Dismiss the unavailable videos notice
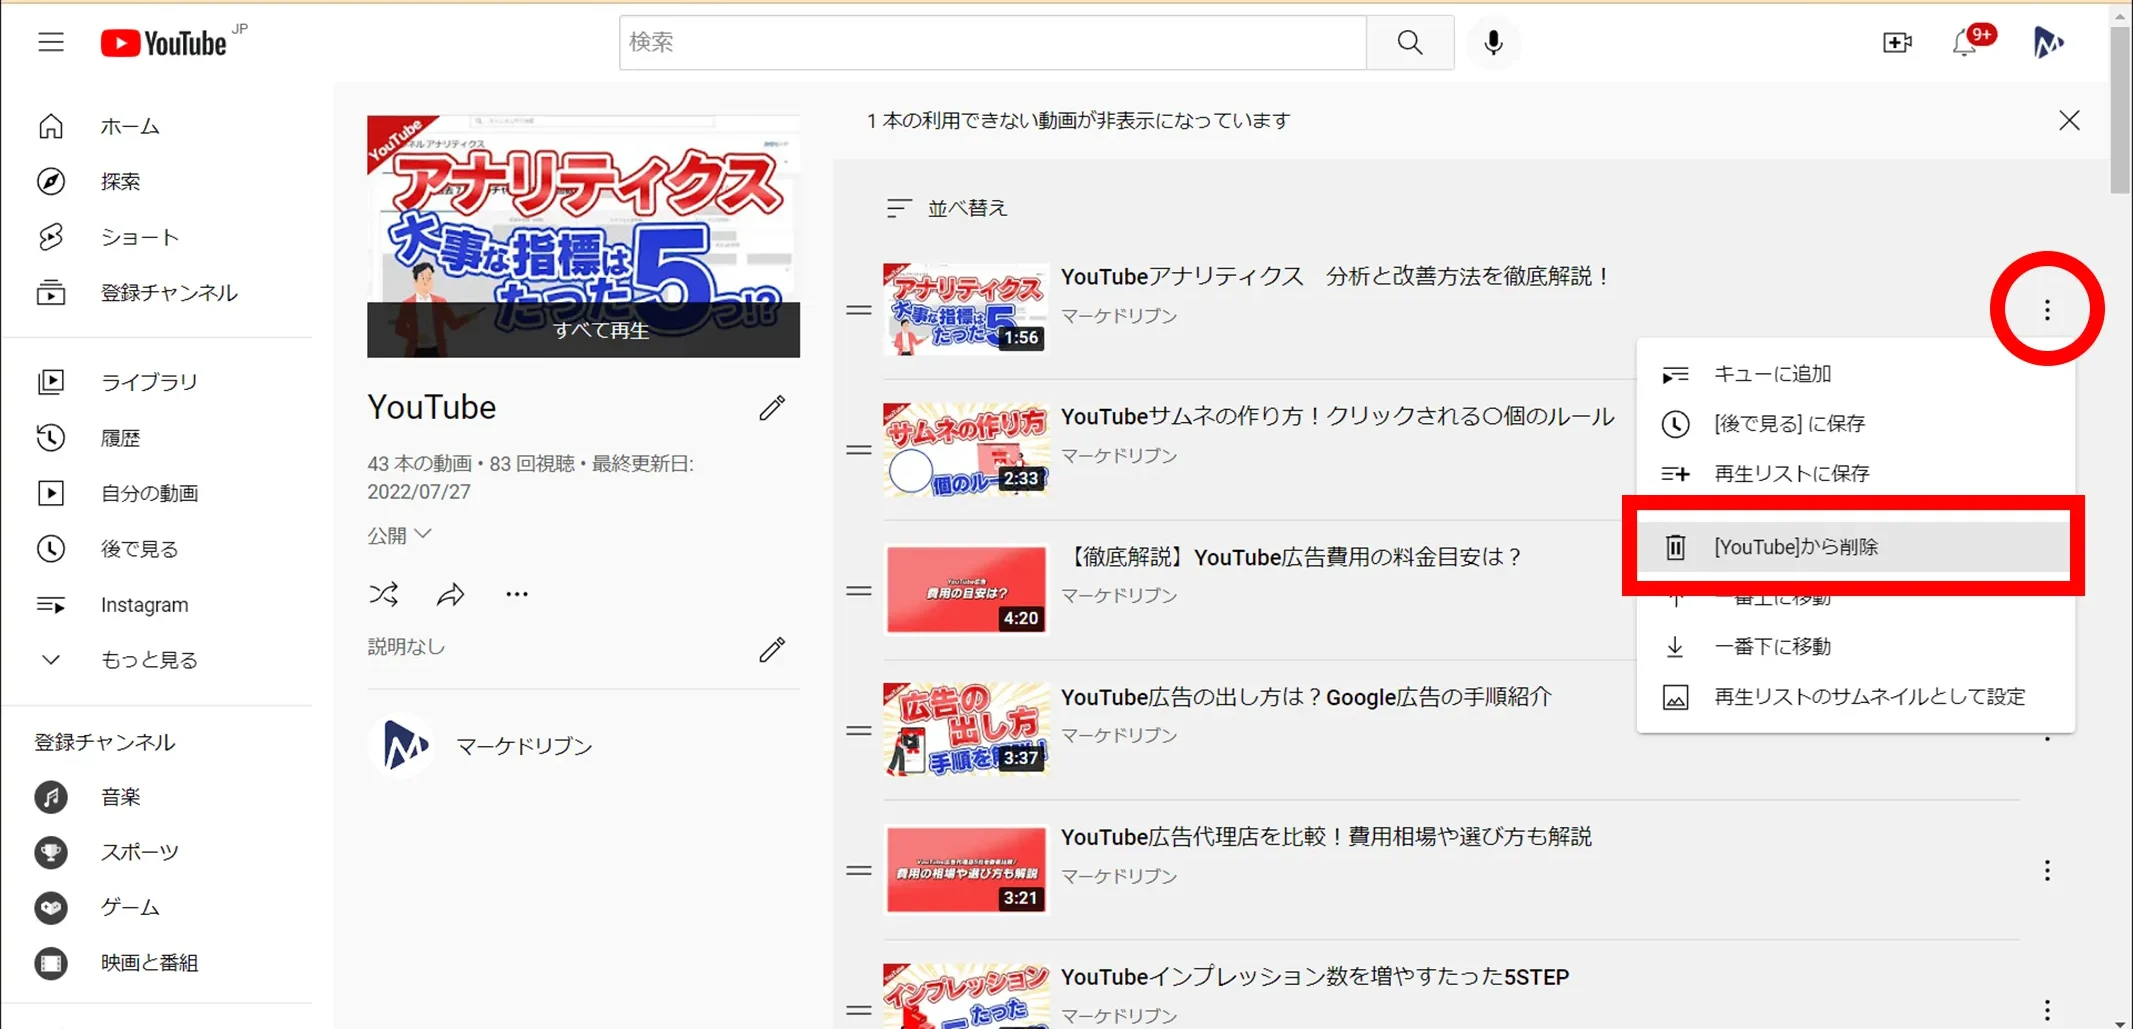Screen dimensions: 2133x1029 coord(2069,121)
